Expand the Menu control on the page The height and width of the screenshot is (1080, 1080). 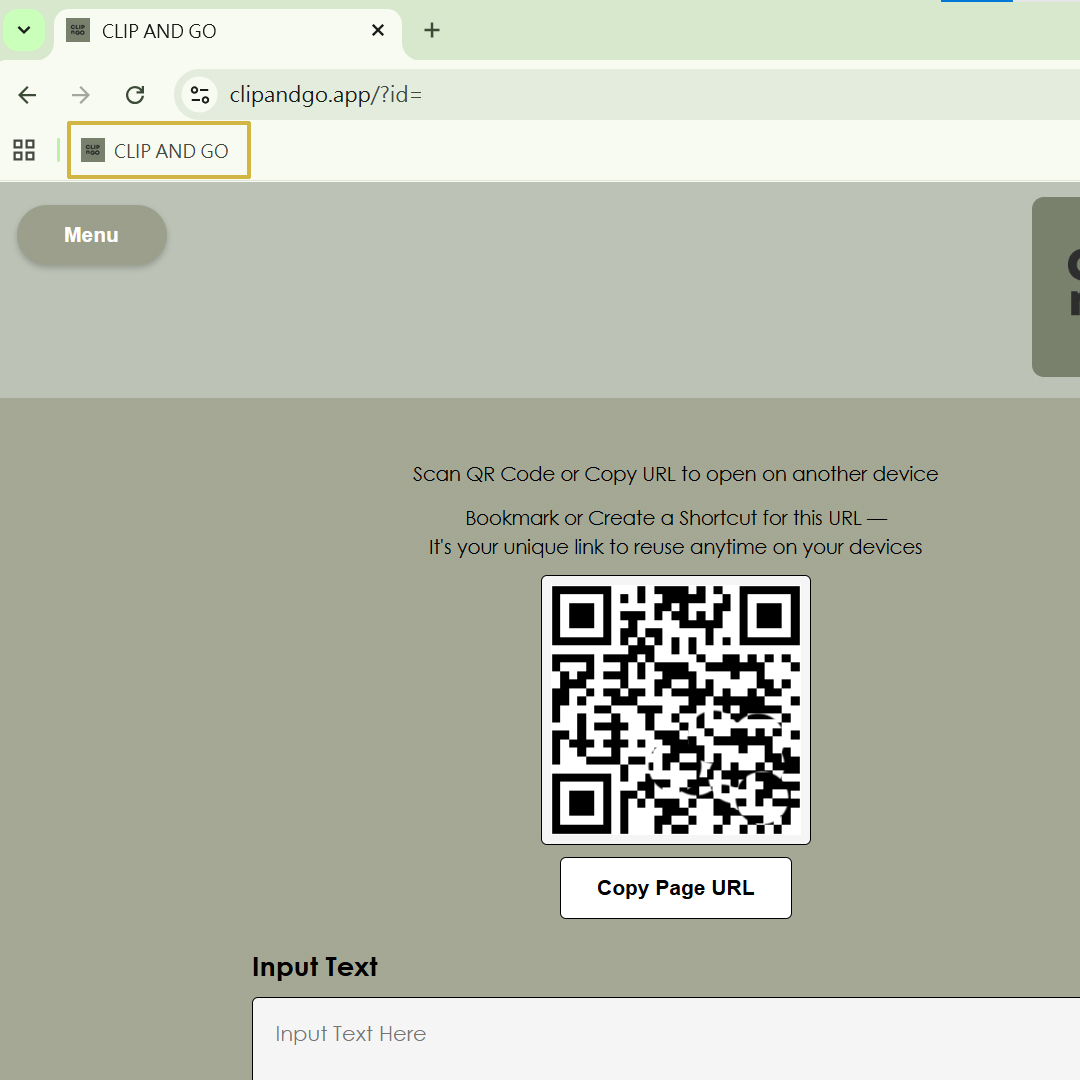(91, 235)
